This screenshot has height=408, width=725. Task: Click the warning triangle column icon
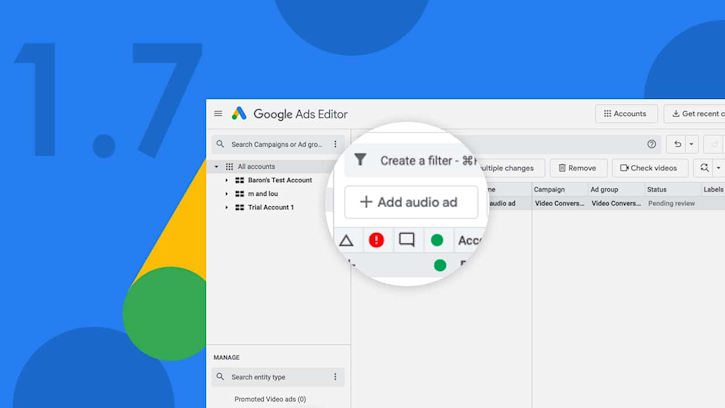tap(346, 241)
